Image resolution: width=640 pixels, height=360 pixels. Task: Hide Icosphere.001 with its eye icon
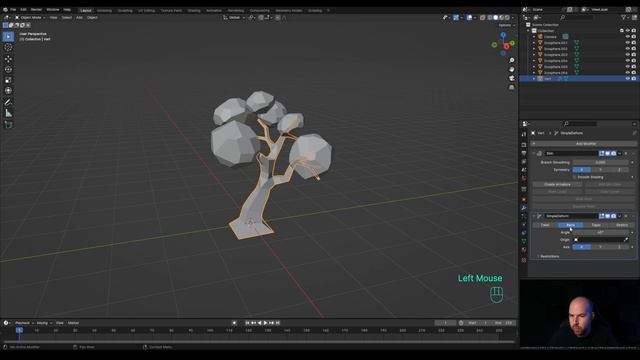(628, 42)
